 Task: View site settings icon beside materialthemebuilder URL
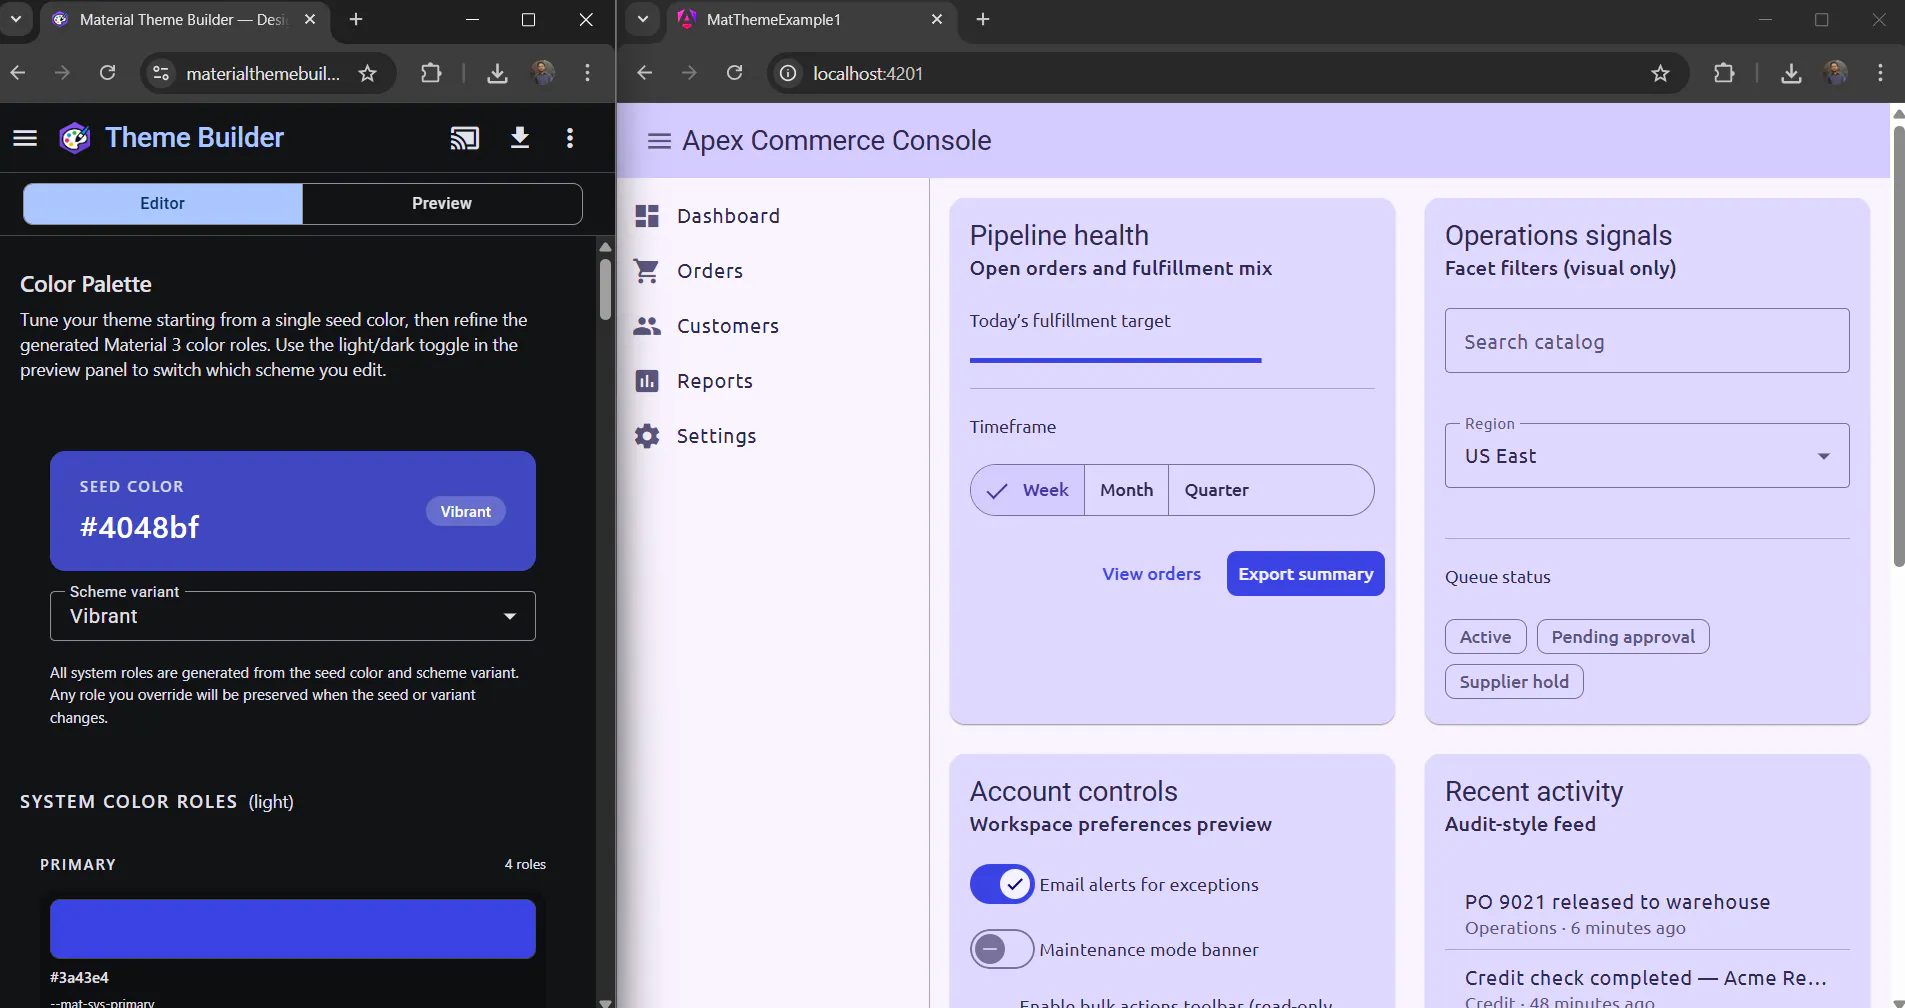coord(161,73)
